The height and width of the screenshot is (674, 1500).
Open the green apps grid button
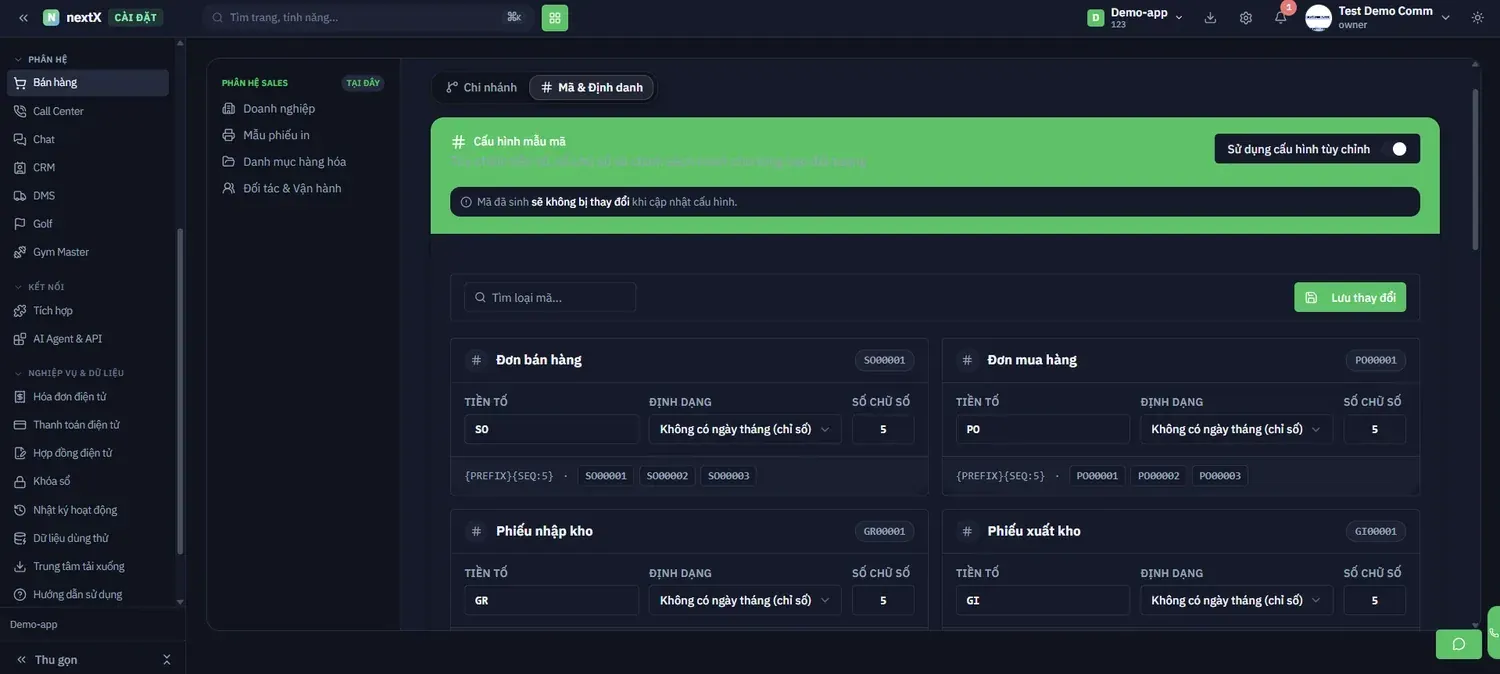pyautogui.click(x=555, y=17)
